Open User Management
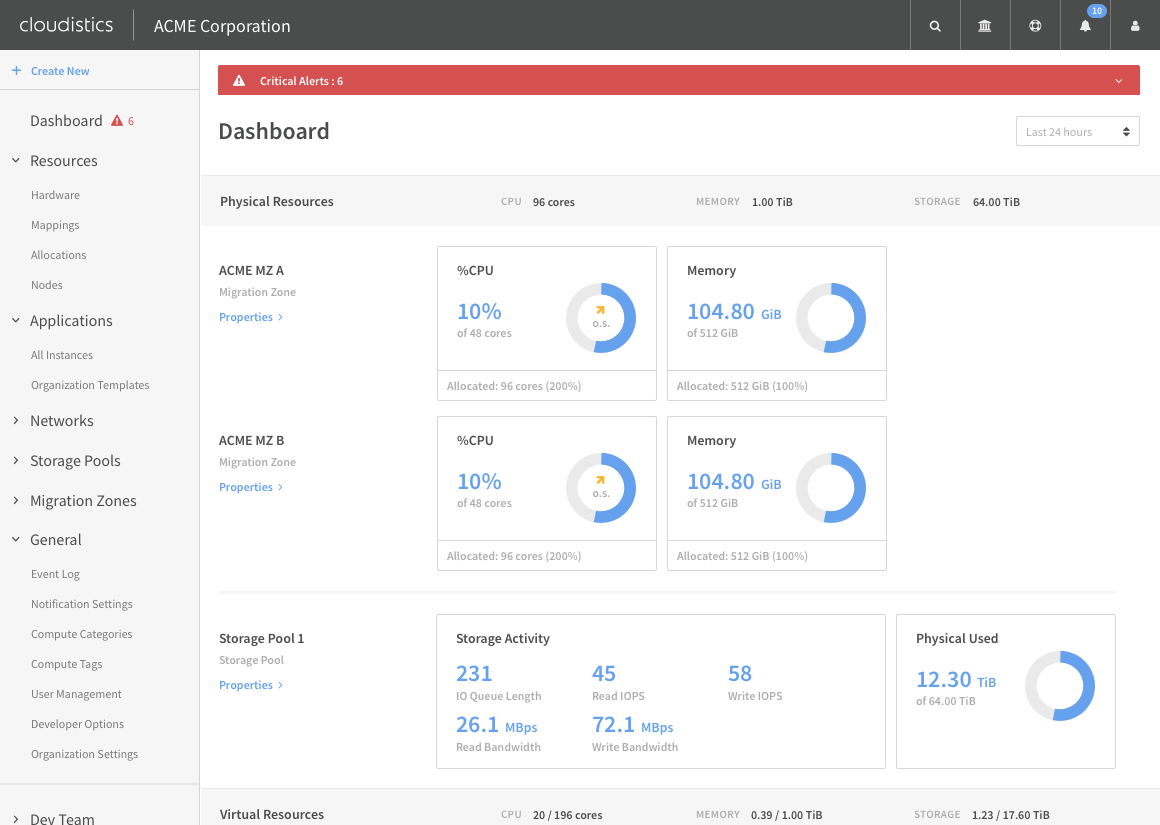1160x825 pixels. 76,694
